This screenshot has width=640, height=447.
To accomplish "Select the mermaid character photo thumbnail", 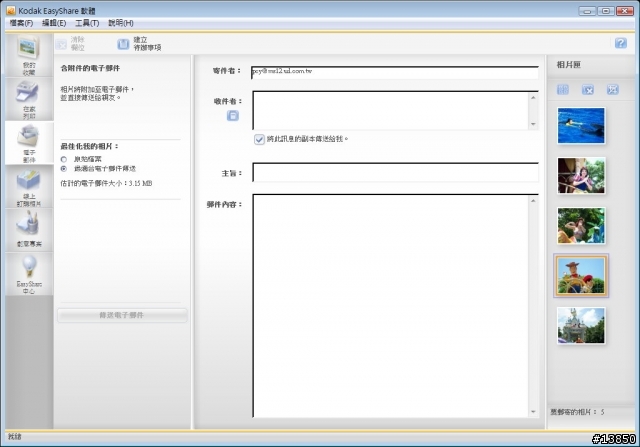I will (x=581, y=226).
